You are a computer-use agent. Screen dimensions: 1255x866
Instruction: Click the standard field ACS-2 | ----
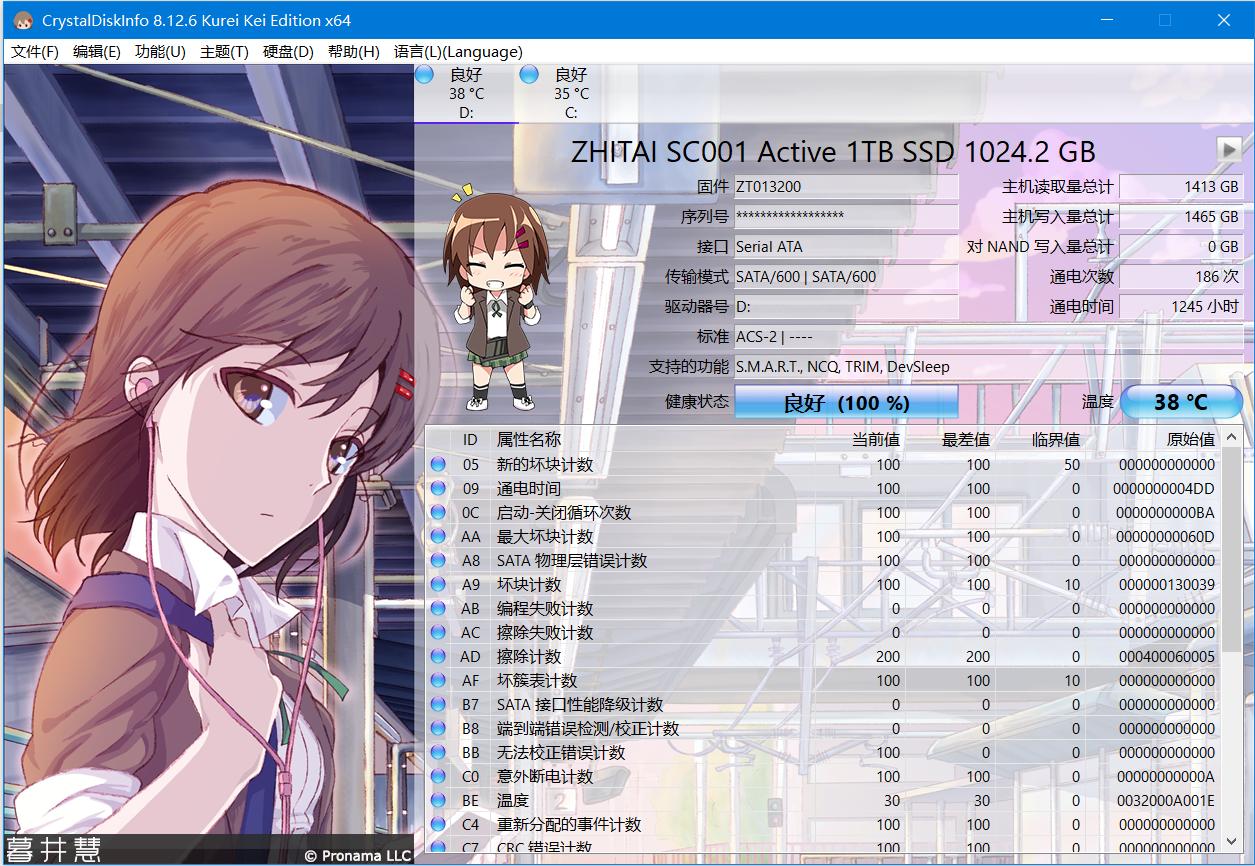click(988, 336)
